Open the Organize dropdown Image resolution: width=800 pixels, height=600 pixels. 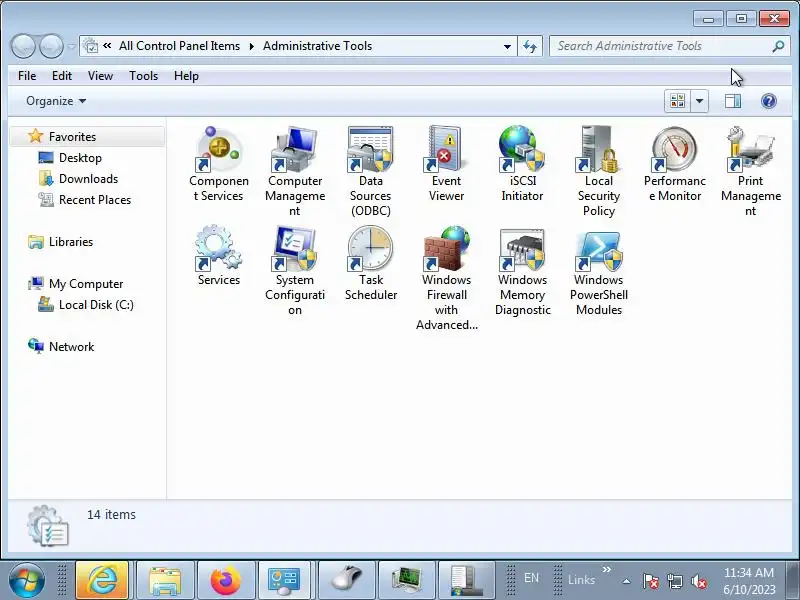pyautogui.click(x=56, y=101)
